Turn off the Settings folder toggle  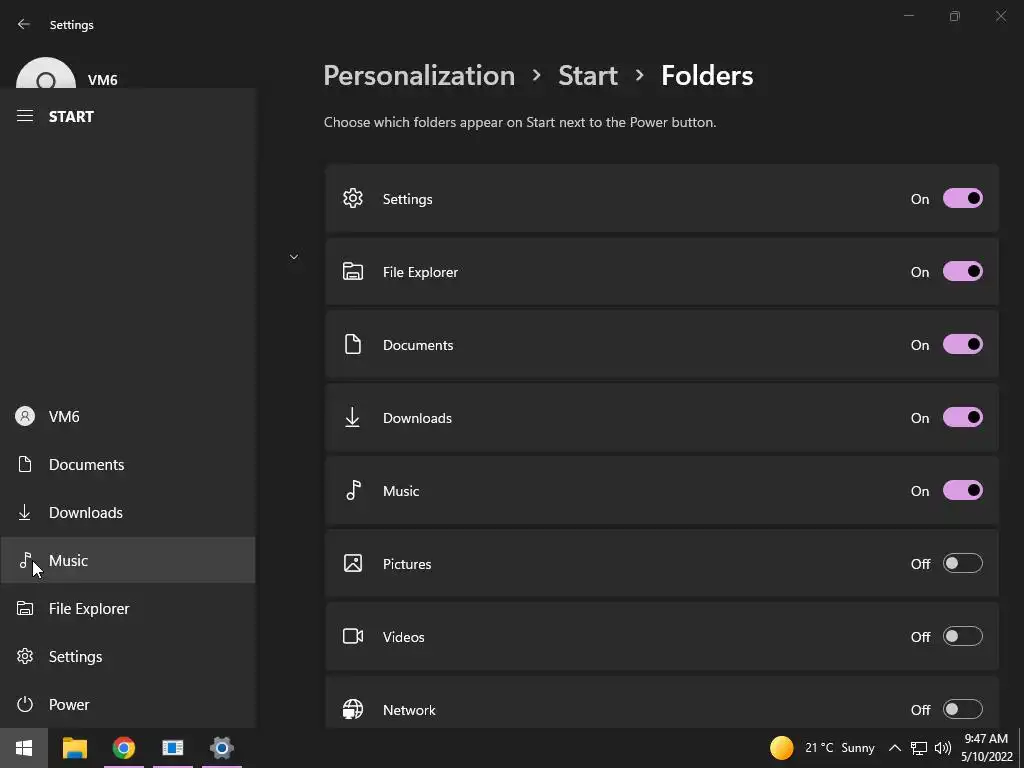click(962, 198)
